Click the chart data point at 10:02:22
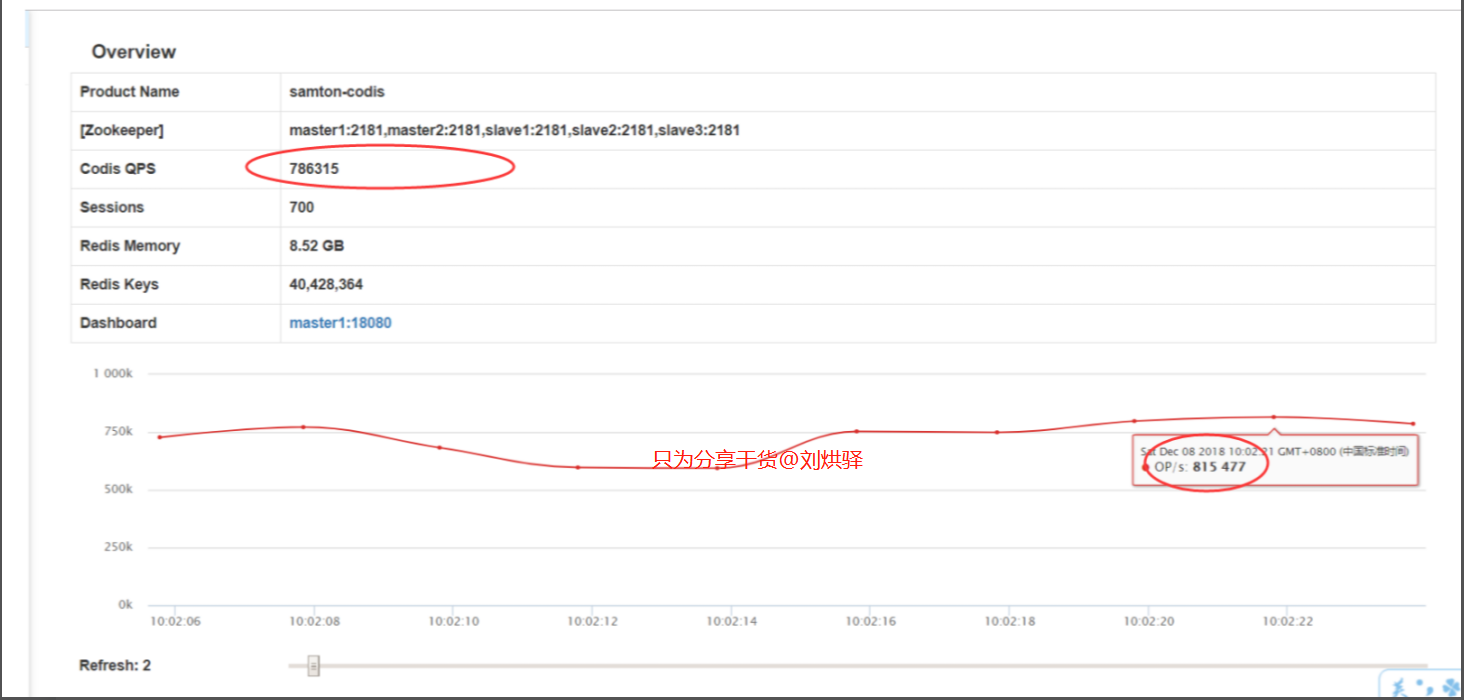The width and height of the screenshot is (1464, 700). [1273, 417]
